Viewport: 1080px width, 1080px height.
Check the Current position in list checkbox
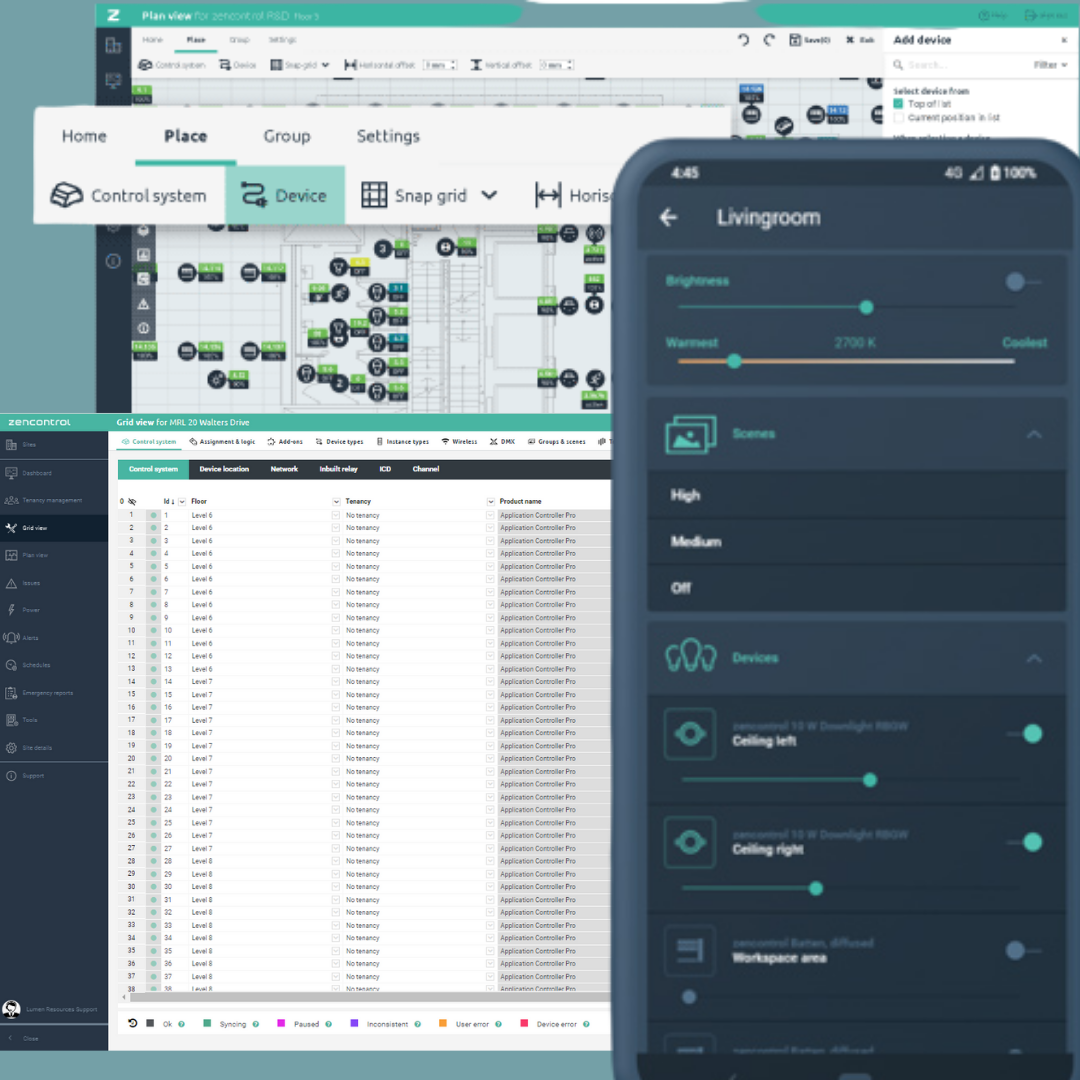[x=898, y=118]
